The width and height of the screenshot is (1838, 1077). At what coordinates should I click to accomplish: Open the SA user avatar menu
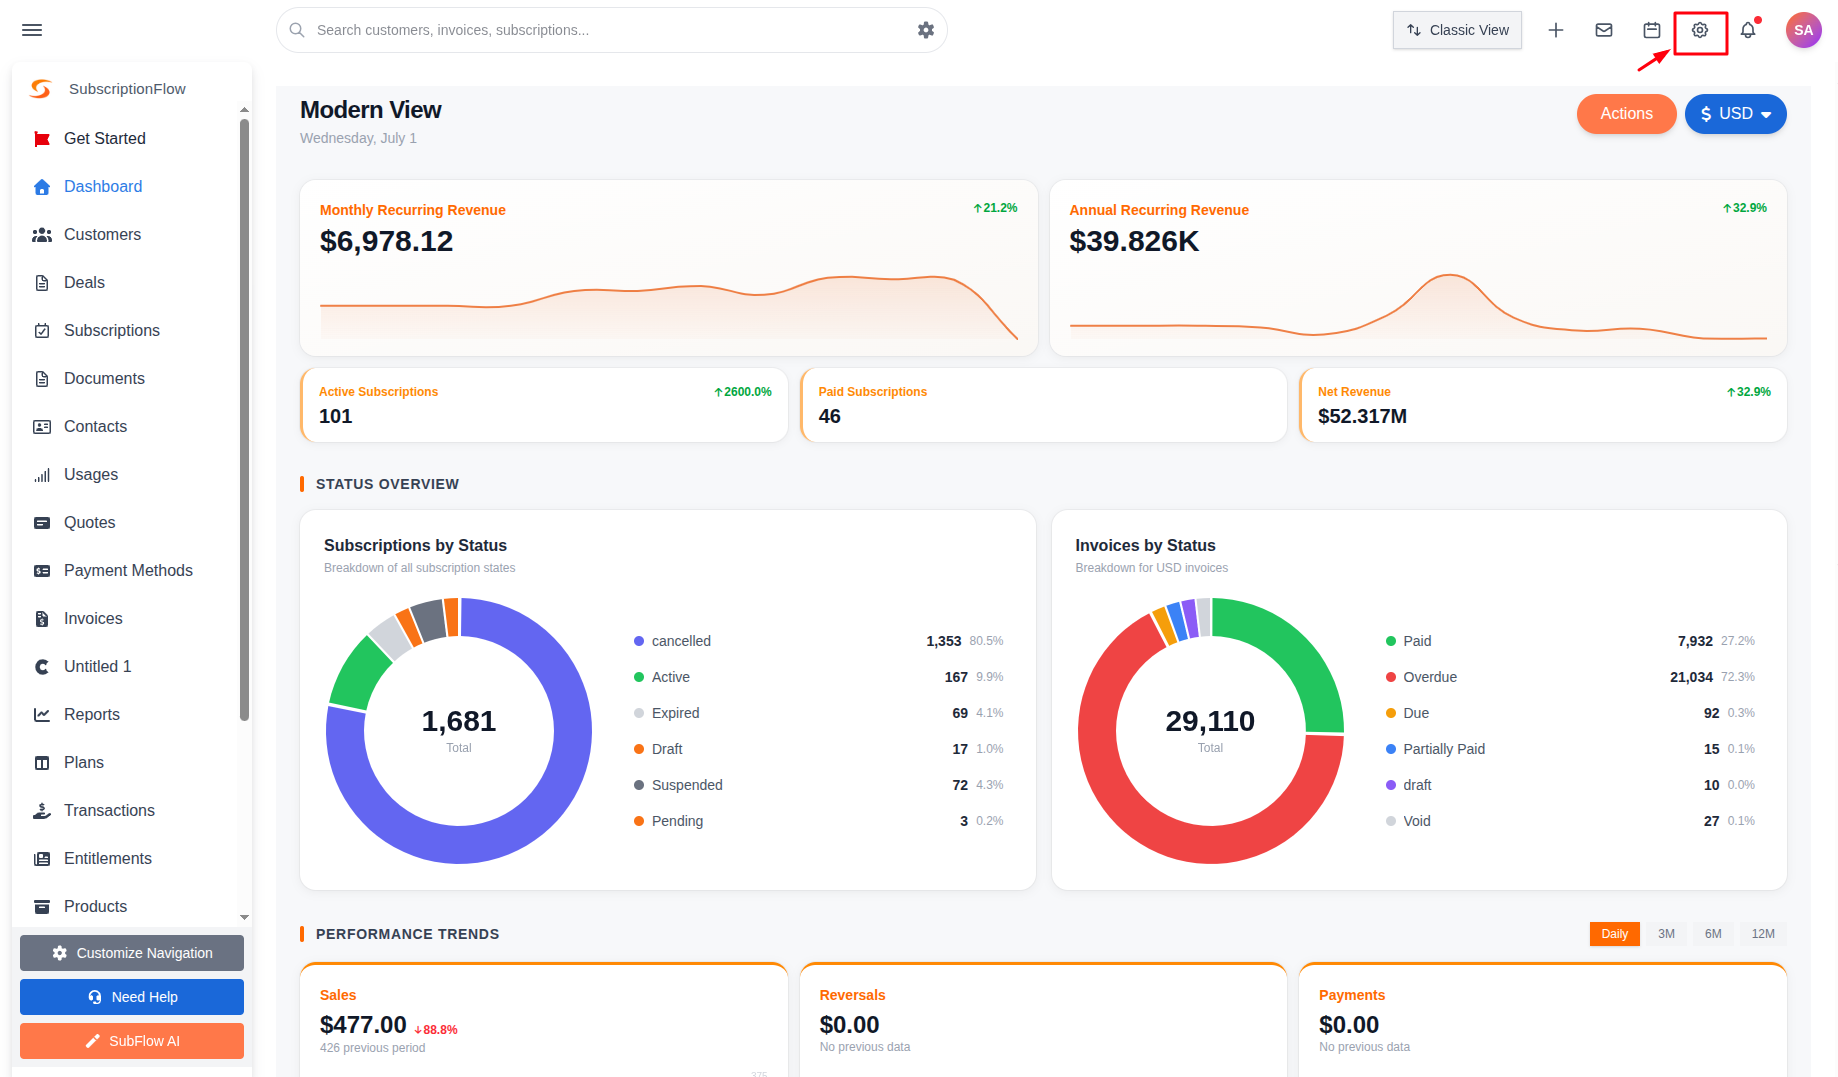1804,30
